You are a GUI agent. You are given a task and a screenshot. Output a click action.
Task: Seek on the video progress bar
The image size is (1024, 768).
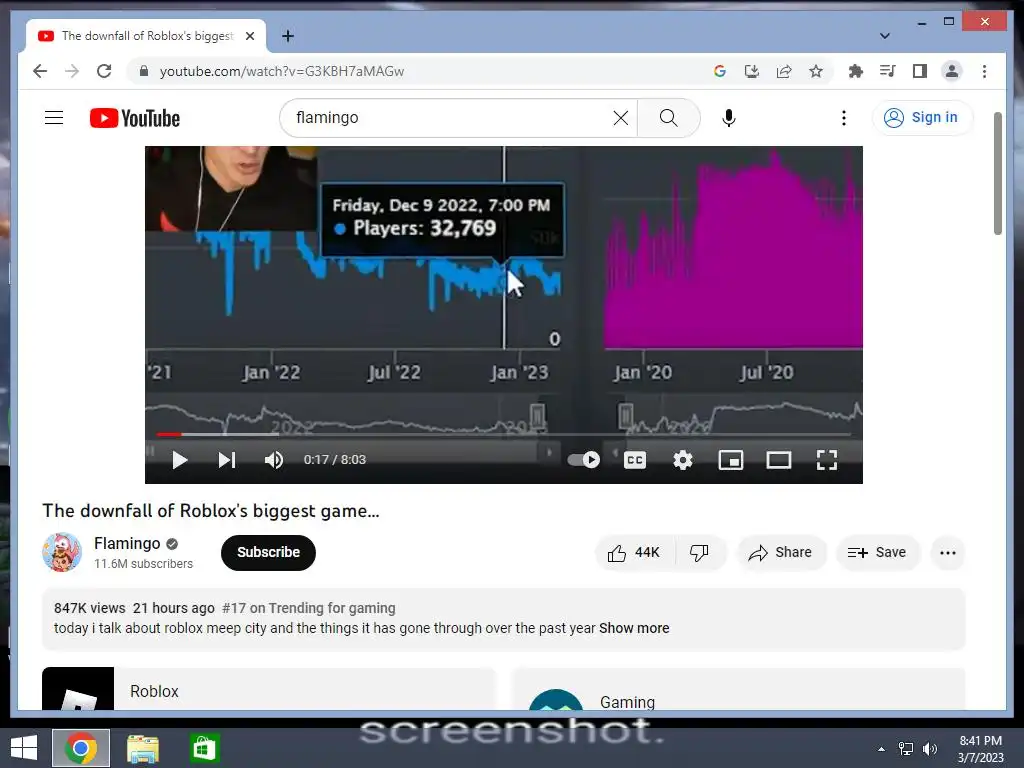[504, 434]
